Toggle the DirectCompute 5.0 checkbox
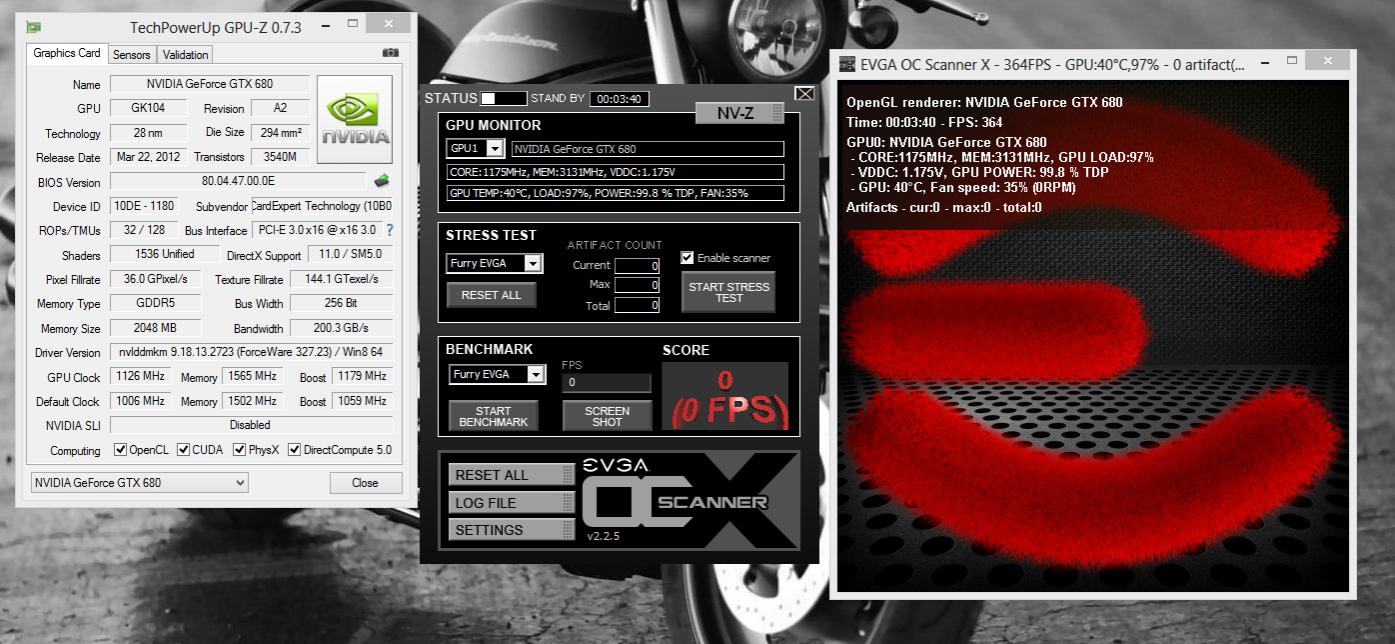 294,450
